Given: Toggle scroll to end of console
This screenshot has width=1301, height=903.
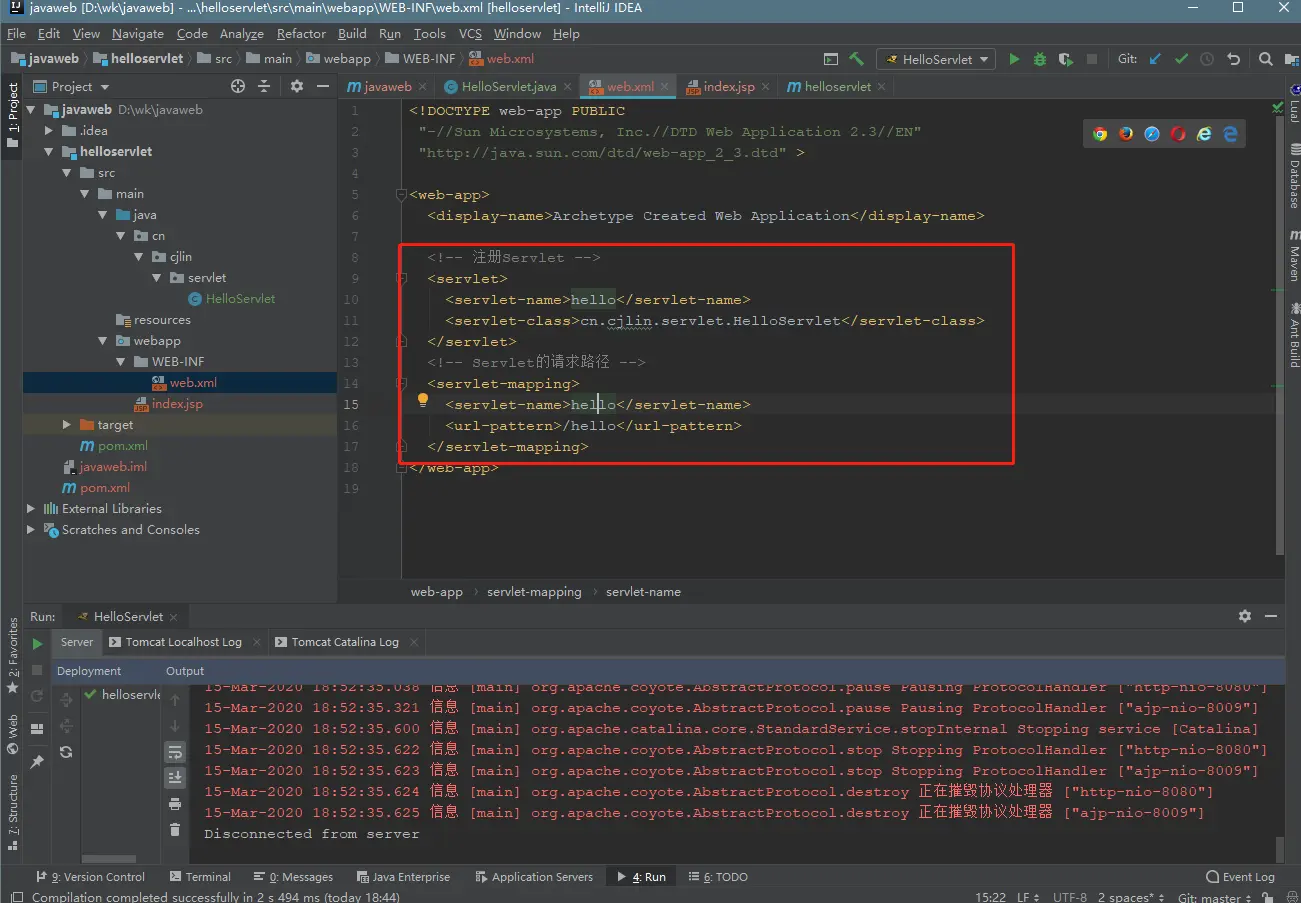Looking at the screenshot, I should click(175, 777).
